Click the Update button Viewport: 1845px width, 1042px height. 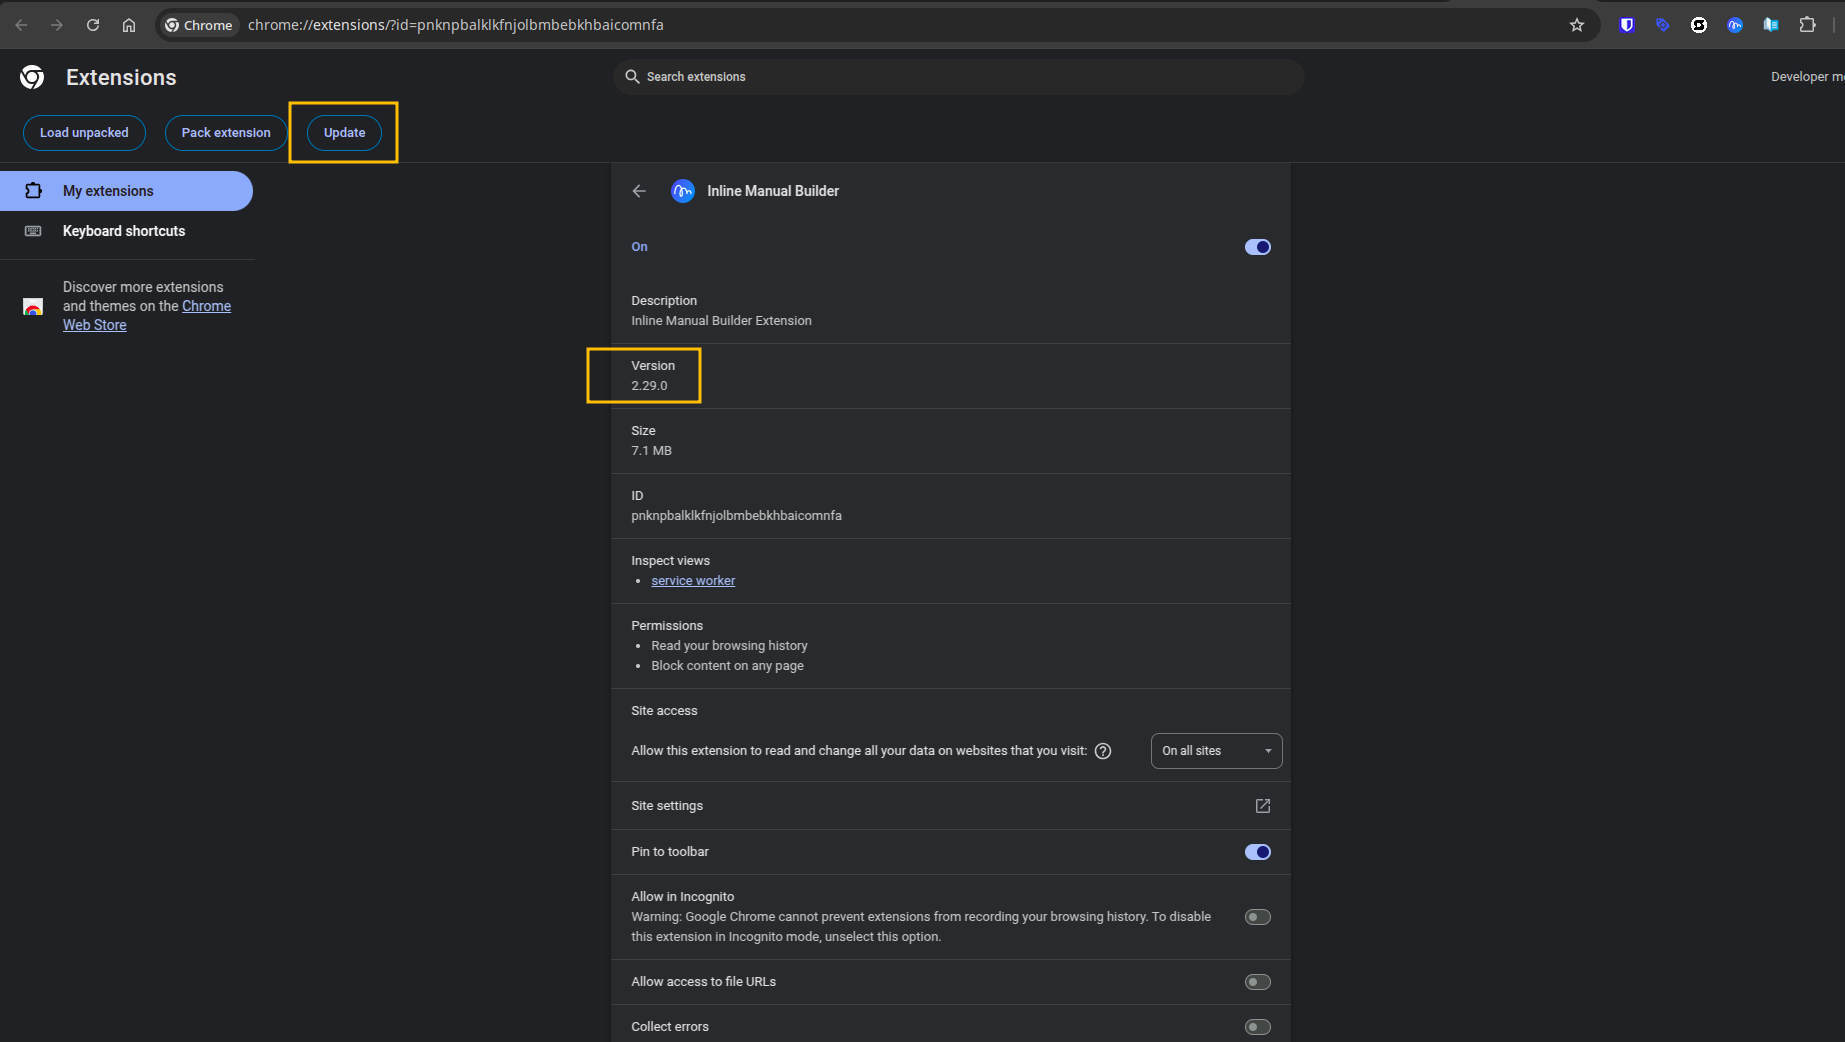click(344, 133)
